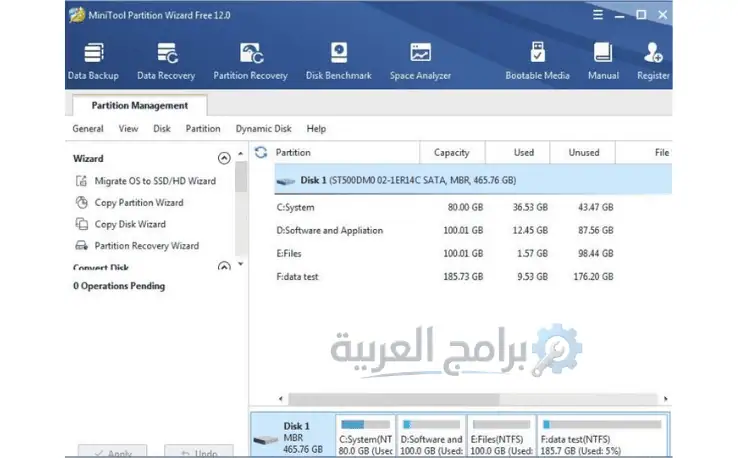This screenshot has height=458, width=738.
Task: Click the MiniTool app logo icon
Action: click(x=77, y=15)
